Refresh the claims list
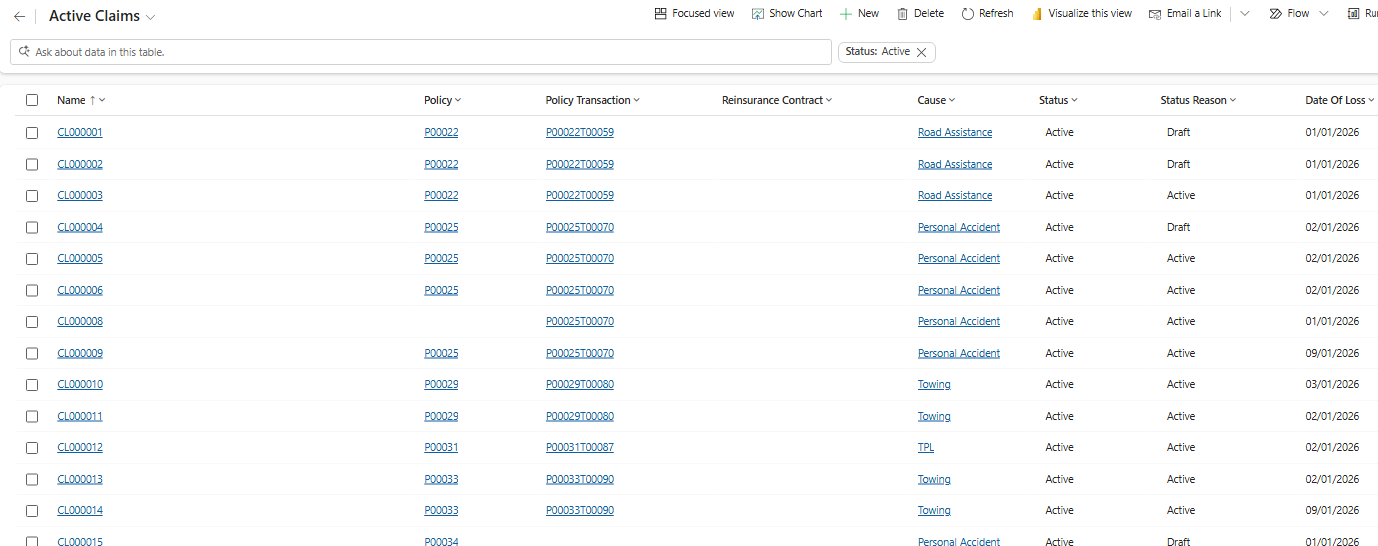The width and height of the screenshot is (1378, 546). [x=987, y=13]
